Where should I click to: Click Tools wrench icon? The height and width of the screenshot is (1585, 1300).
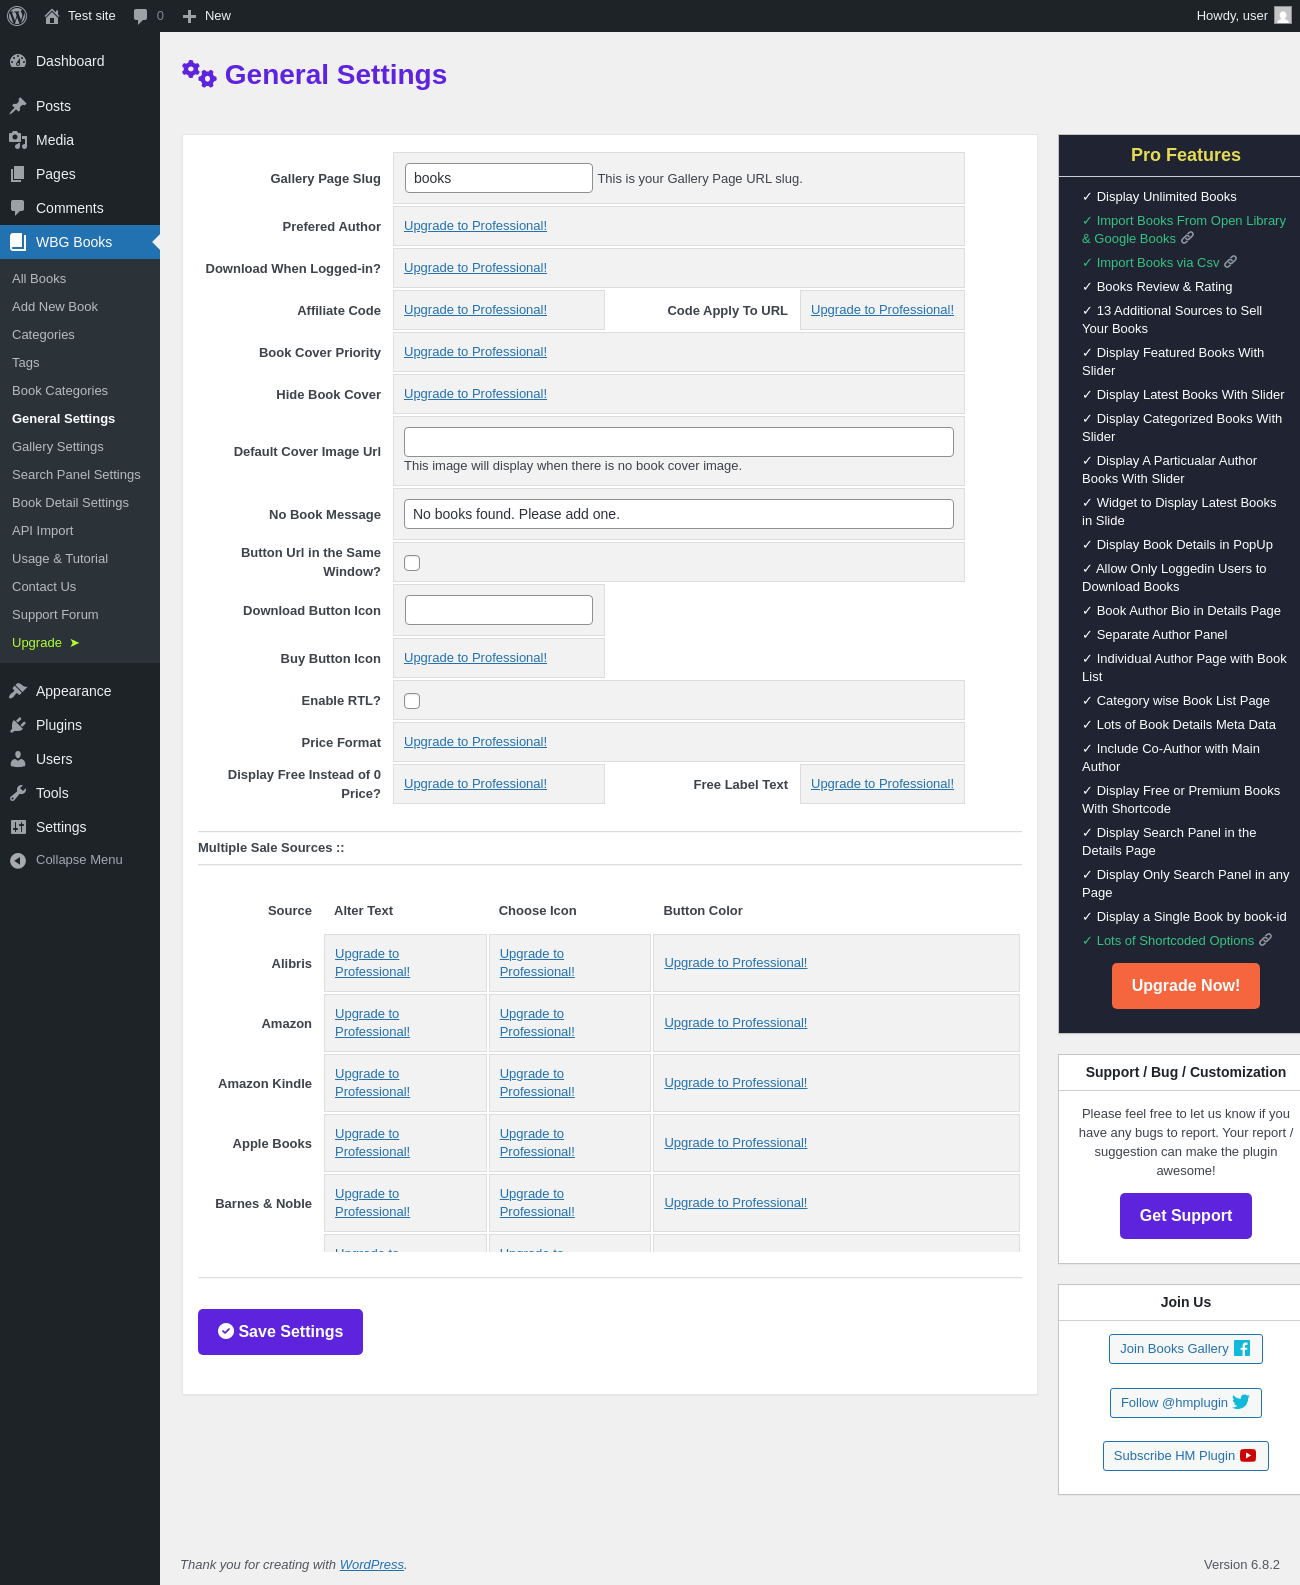tap(18, 793)
